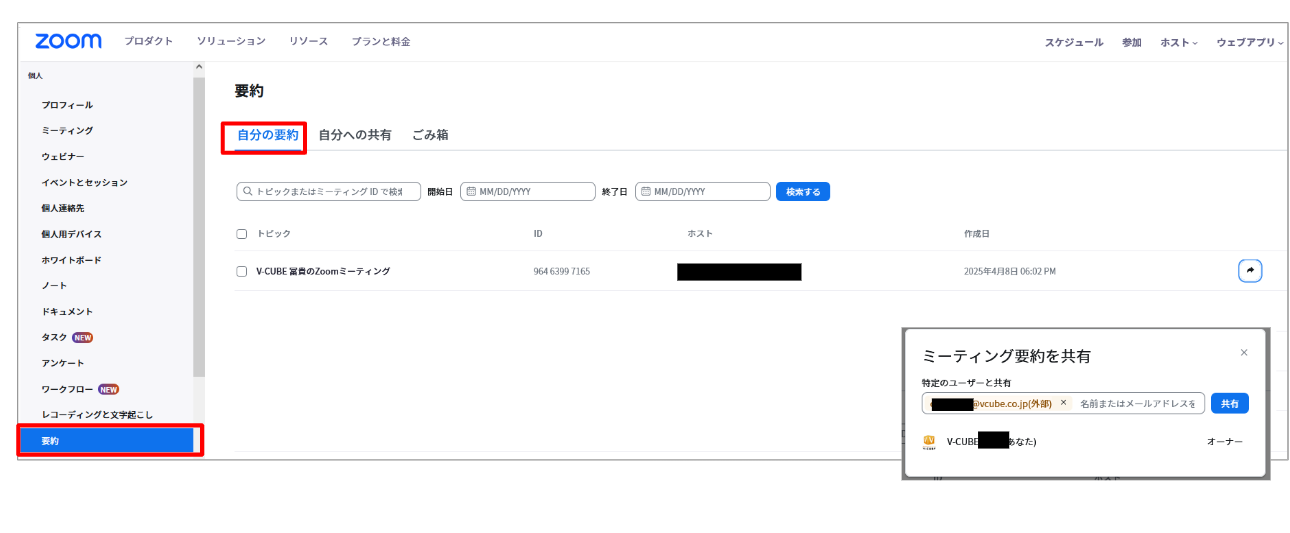Click the share arrow icon for the meeting
This screenshot has width=1290, height=533.
pos(1250,271)
